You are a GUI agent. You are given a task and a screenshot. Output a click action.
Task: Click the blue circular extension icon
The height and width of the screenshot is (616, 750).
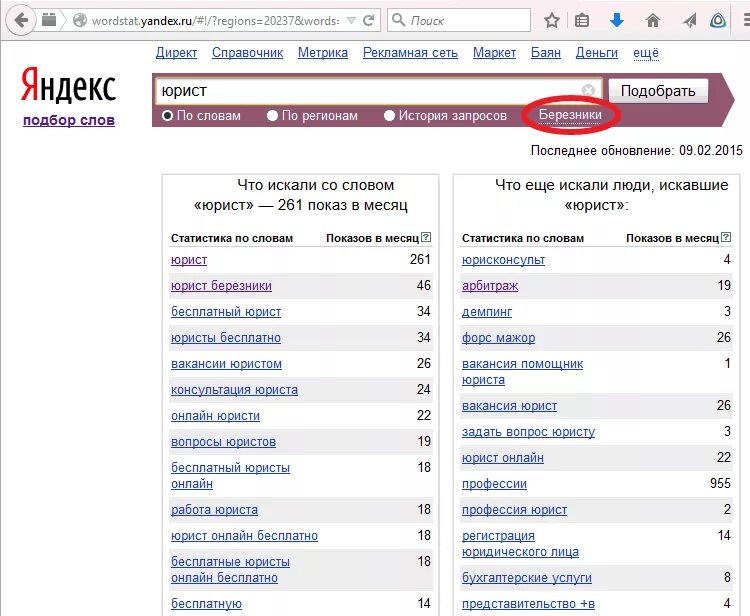[x=718, y=21]
